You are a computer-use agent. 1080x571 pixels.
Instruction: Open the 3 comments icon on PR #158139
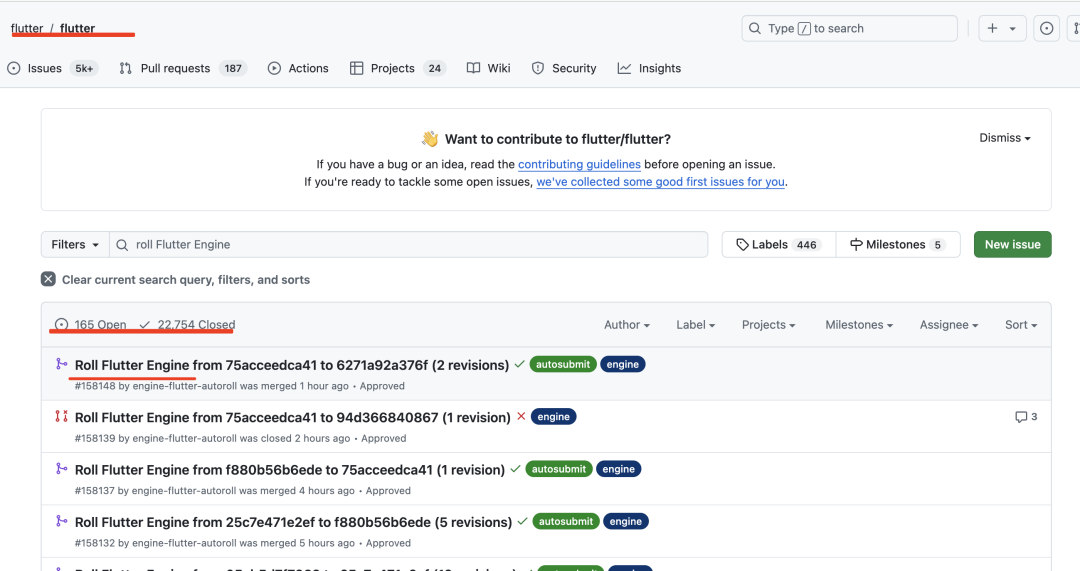coord(1026,417)
